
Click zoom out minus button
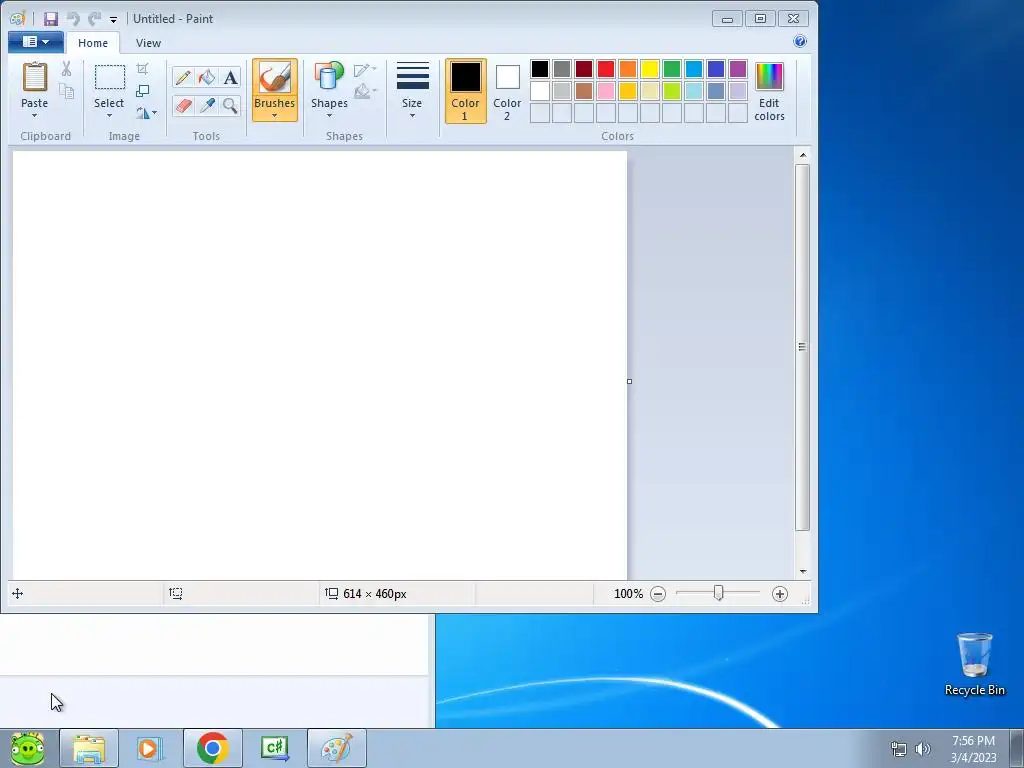click(658, 594)
